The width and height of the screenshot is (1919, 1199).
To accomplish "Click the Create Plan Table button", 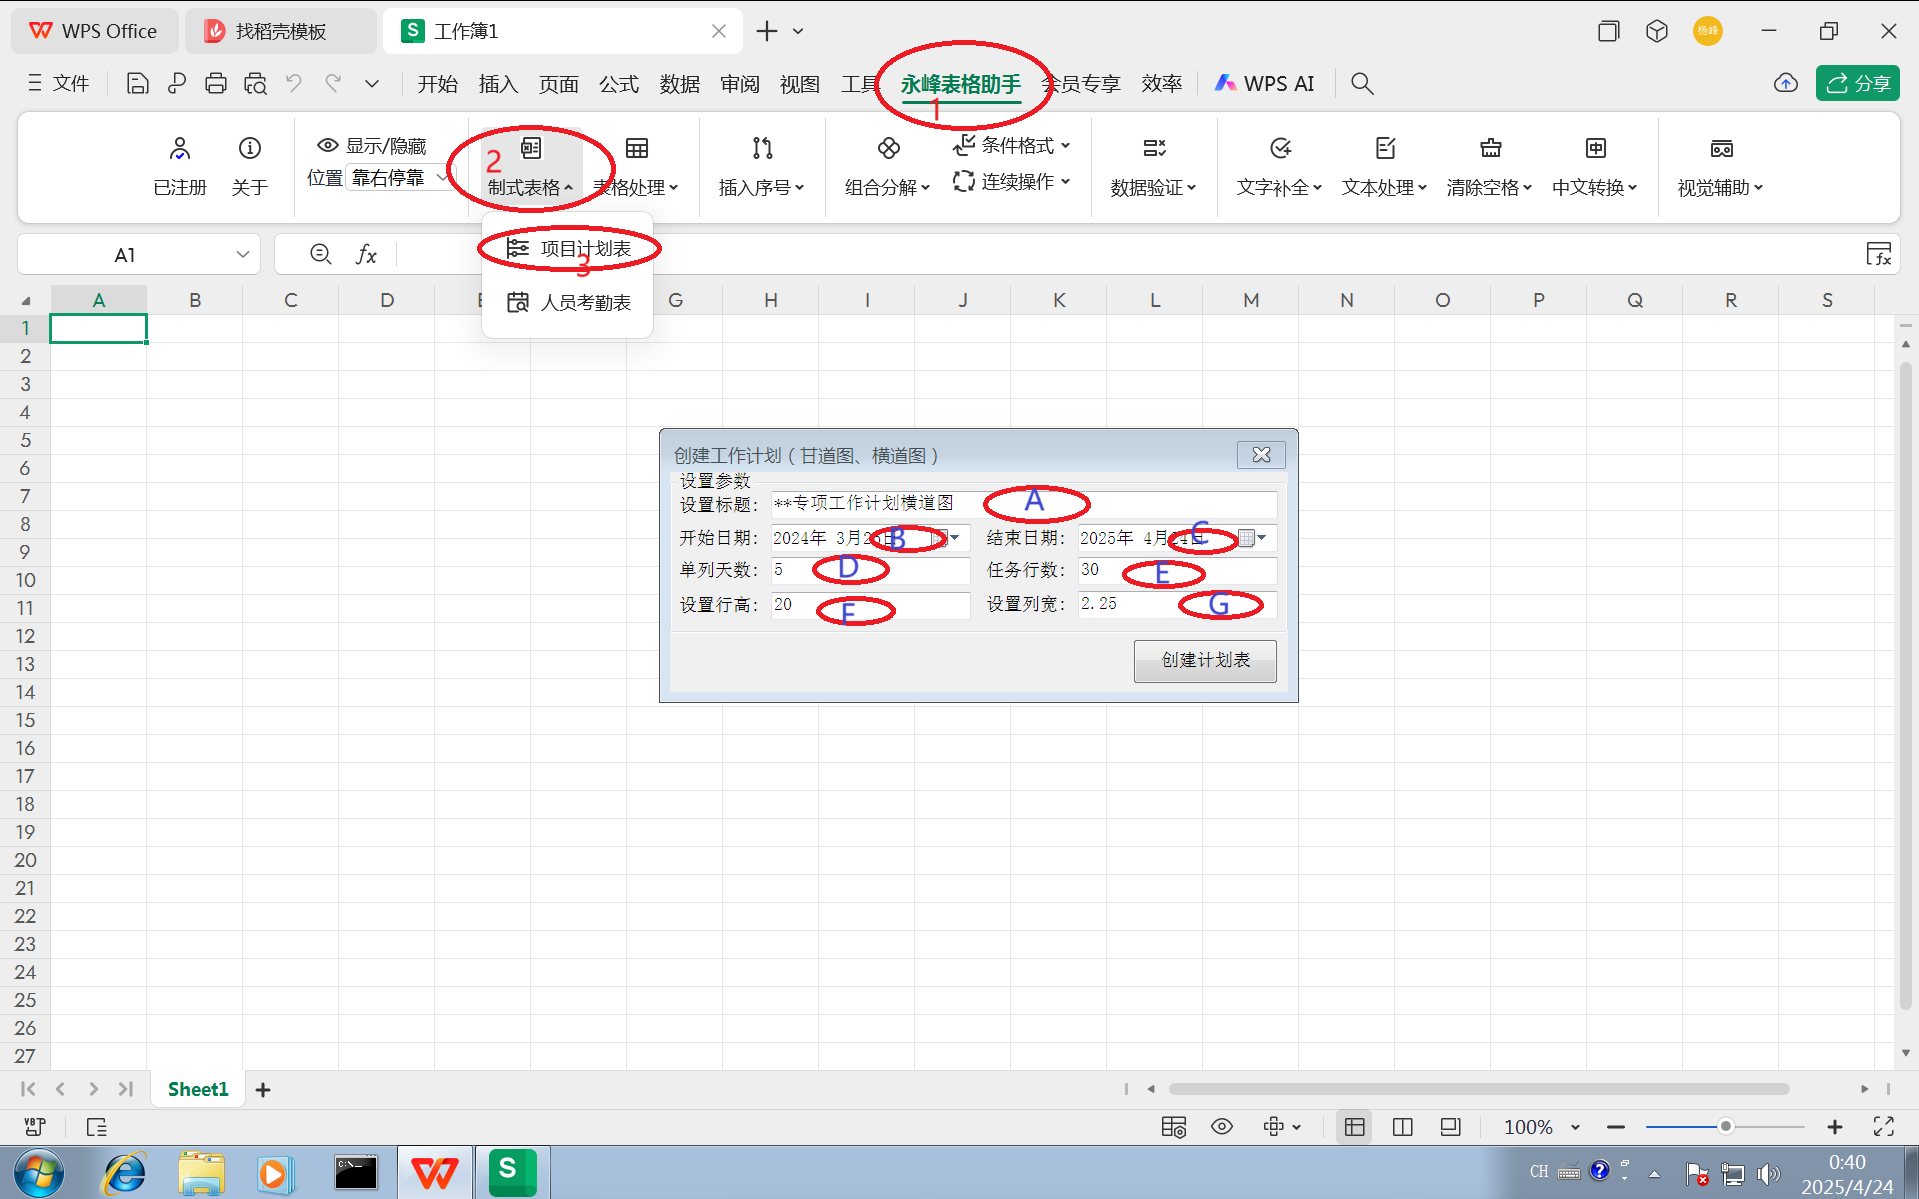I will pos(1204,661).
